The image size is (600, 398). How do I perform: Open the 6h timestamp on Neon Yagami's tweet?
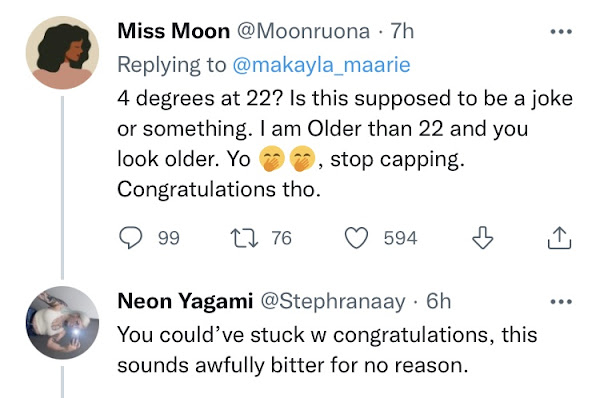coord(439,301)
